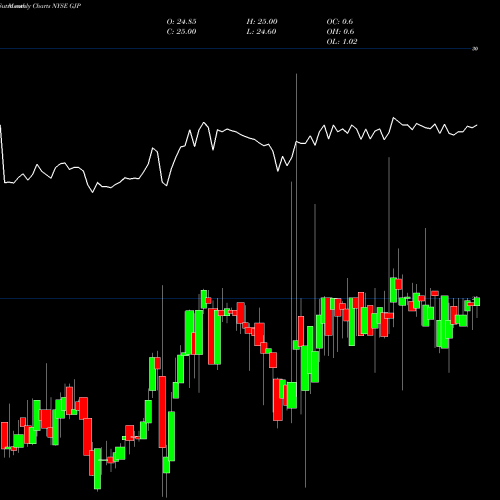Select the high price value H: 25.00
This screenshot has width=500, height=500.
pos(262,22)
